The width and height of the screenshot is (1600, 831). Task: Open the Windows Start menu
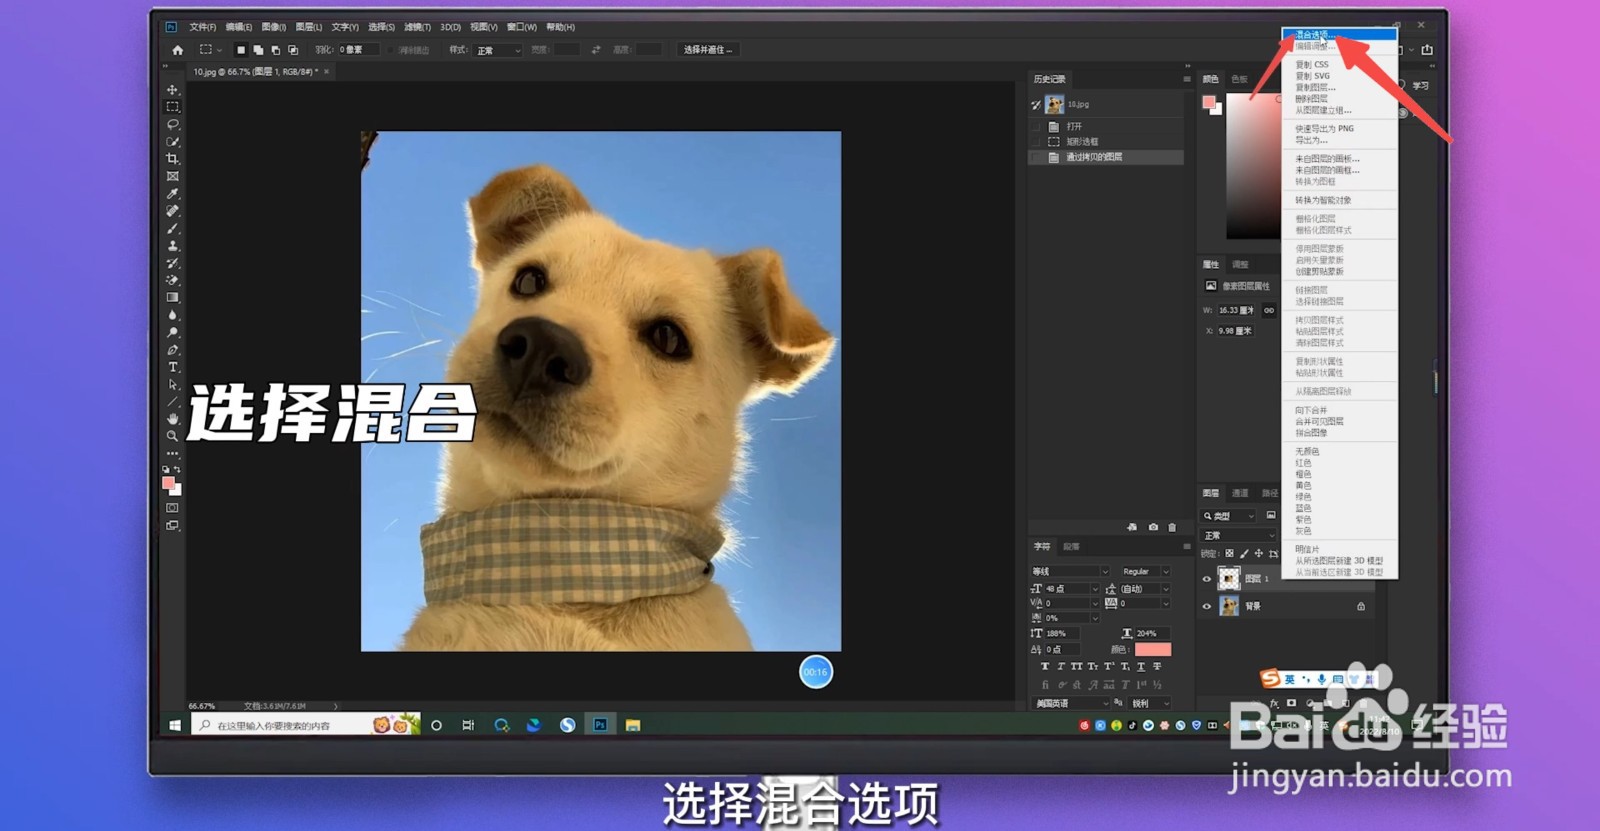tap(175, 725)
